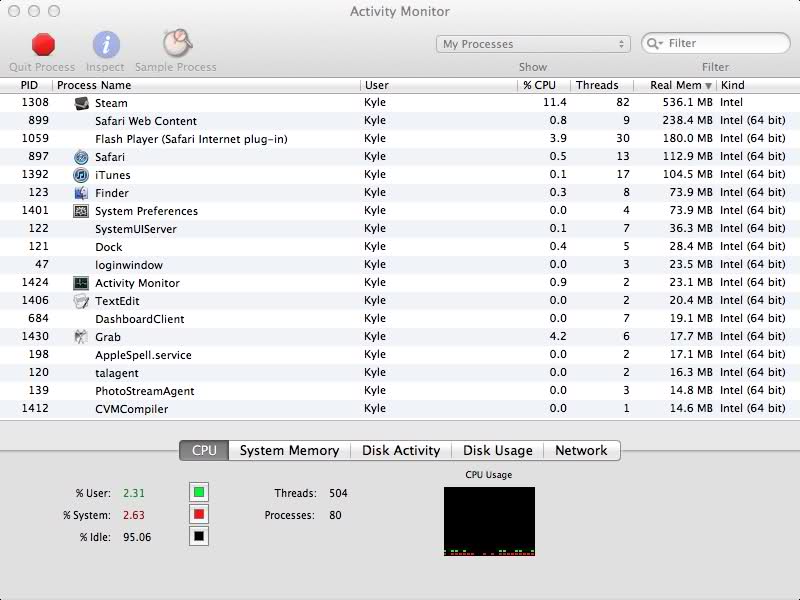Screen dimensions: 800x600
Task: Click the Grab app icon
Action: (81, 337)
